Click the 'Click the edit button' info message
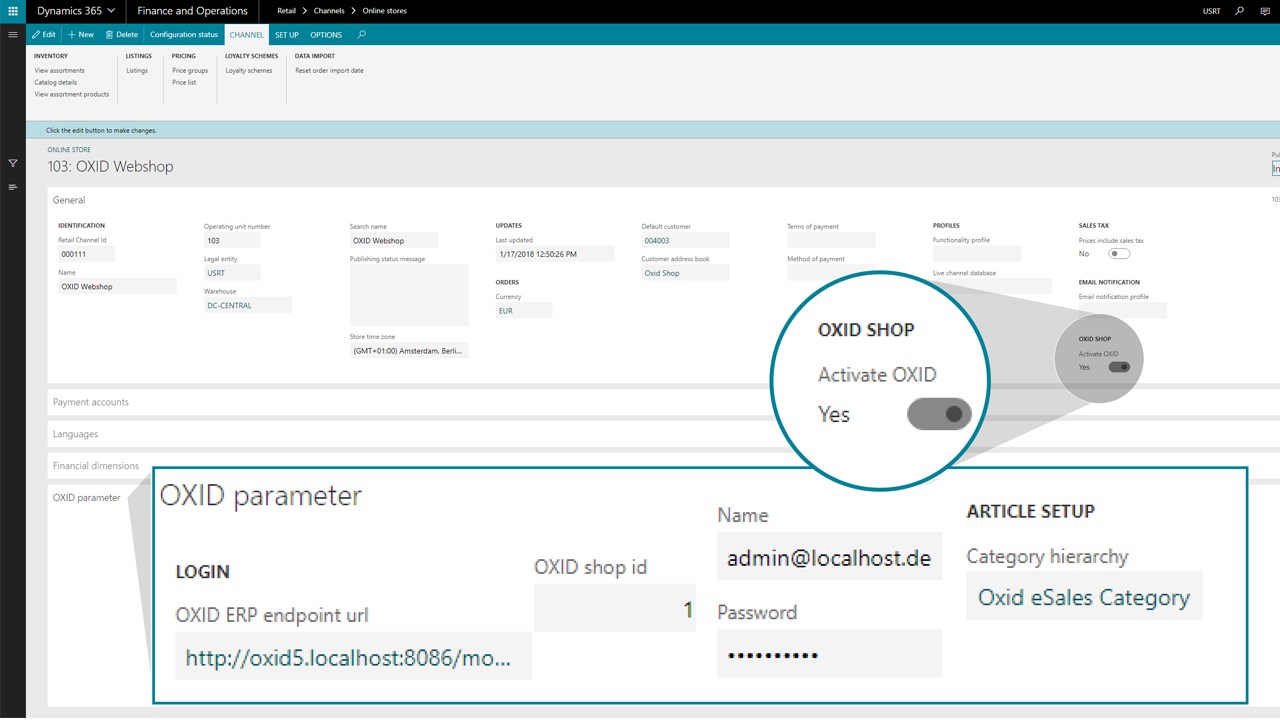Screen dimensions: 1280x720 coord(101,130)
